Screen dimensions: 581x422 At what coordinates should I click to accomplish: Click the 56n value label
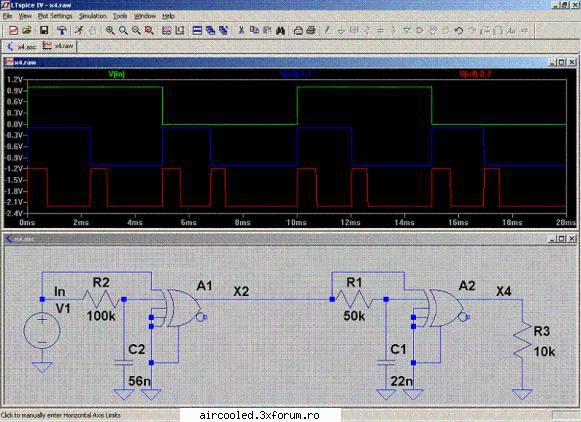(139, 381)
